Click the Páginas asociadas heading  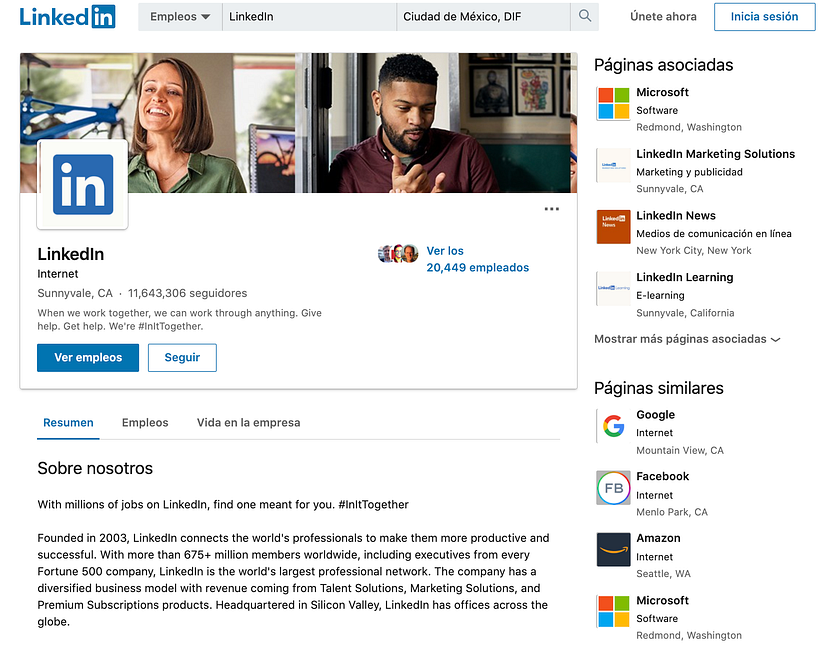[664, 65]
